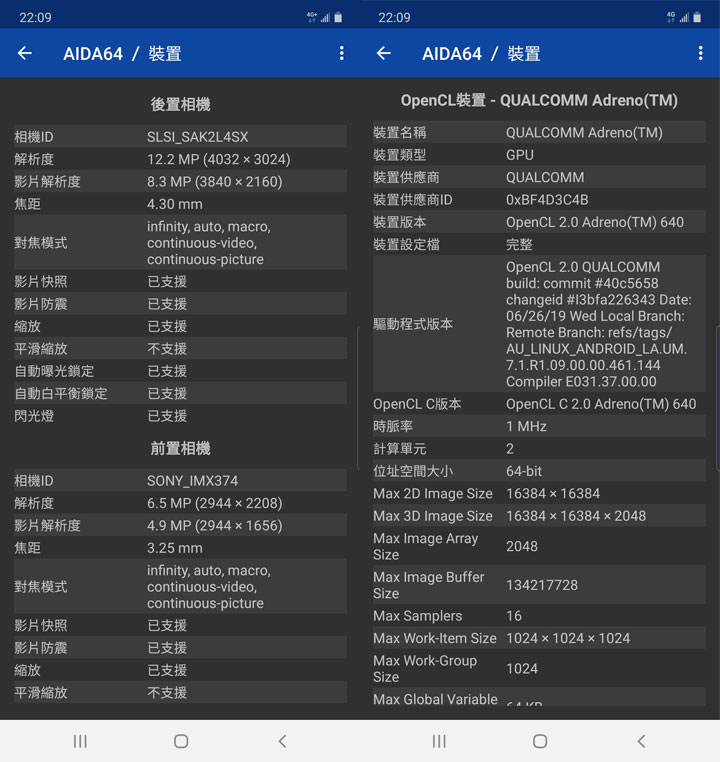
Task: Tap the 驅動程式版本 label
Action: (x=413, y=324)
